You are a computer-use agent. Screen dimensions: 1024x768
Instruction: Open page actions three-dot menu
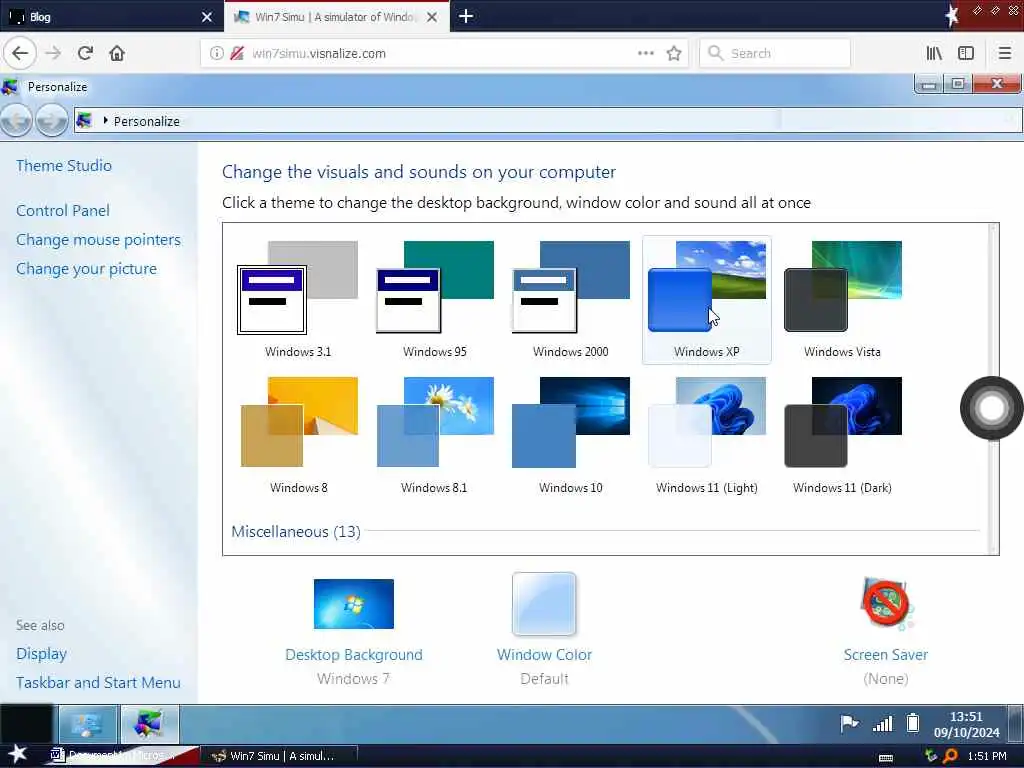646,53
